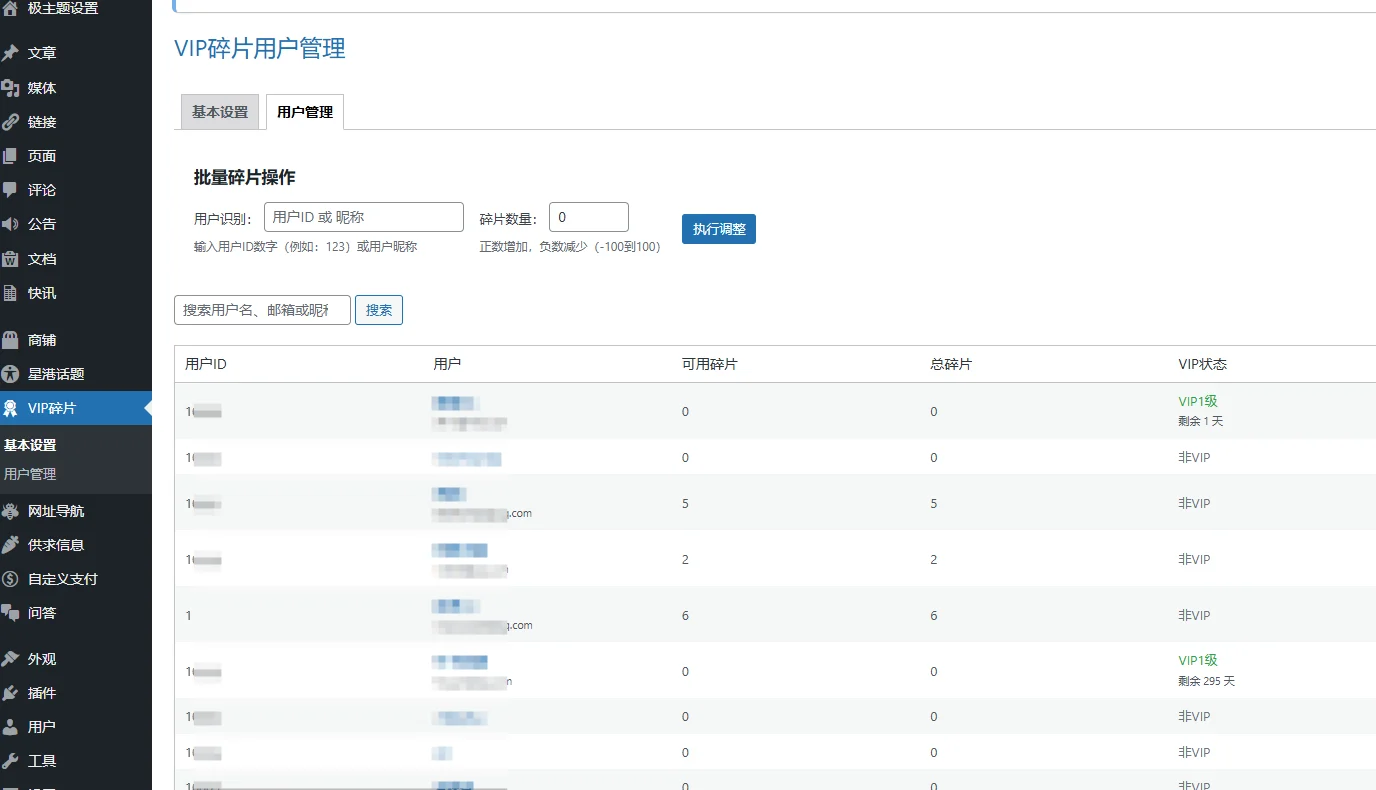Click the 插件 plugin icon
Viewport: 1376px width, 790px height.
(x=11, y=693)
